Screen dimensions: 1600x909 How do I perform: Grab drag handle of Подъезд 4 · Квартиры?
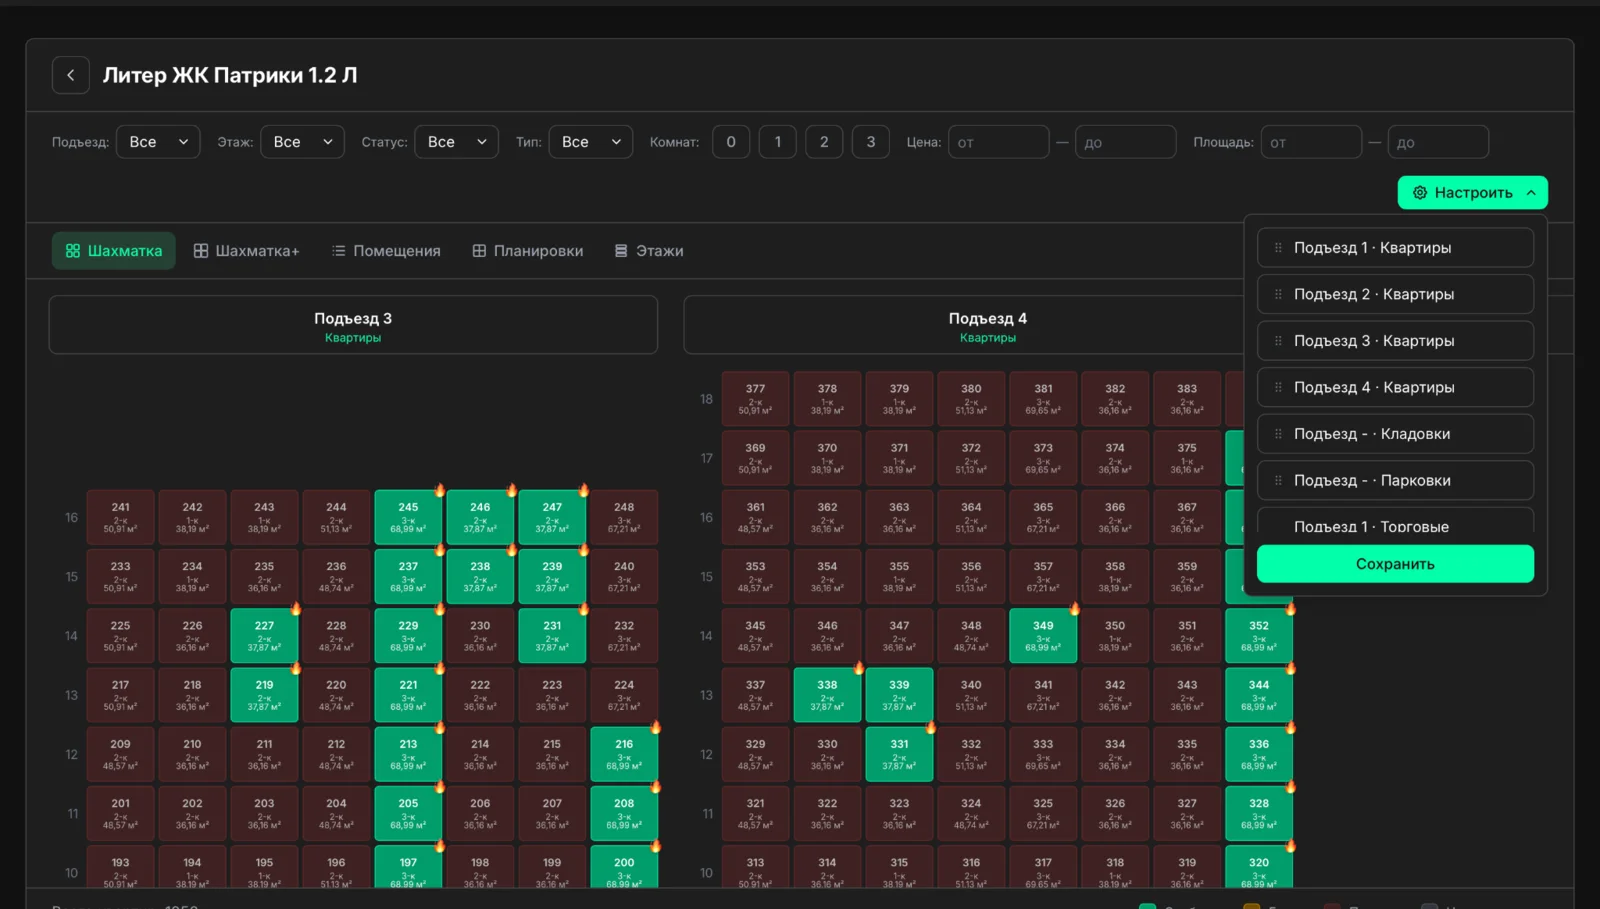point(1278,387)
